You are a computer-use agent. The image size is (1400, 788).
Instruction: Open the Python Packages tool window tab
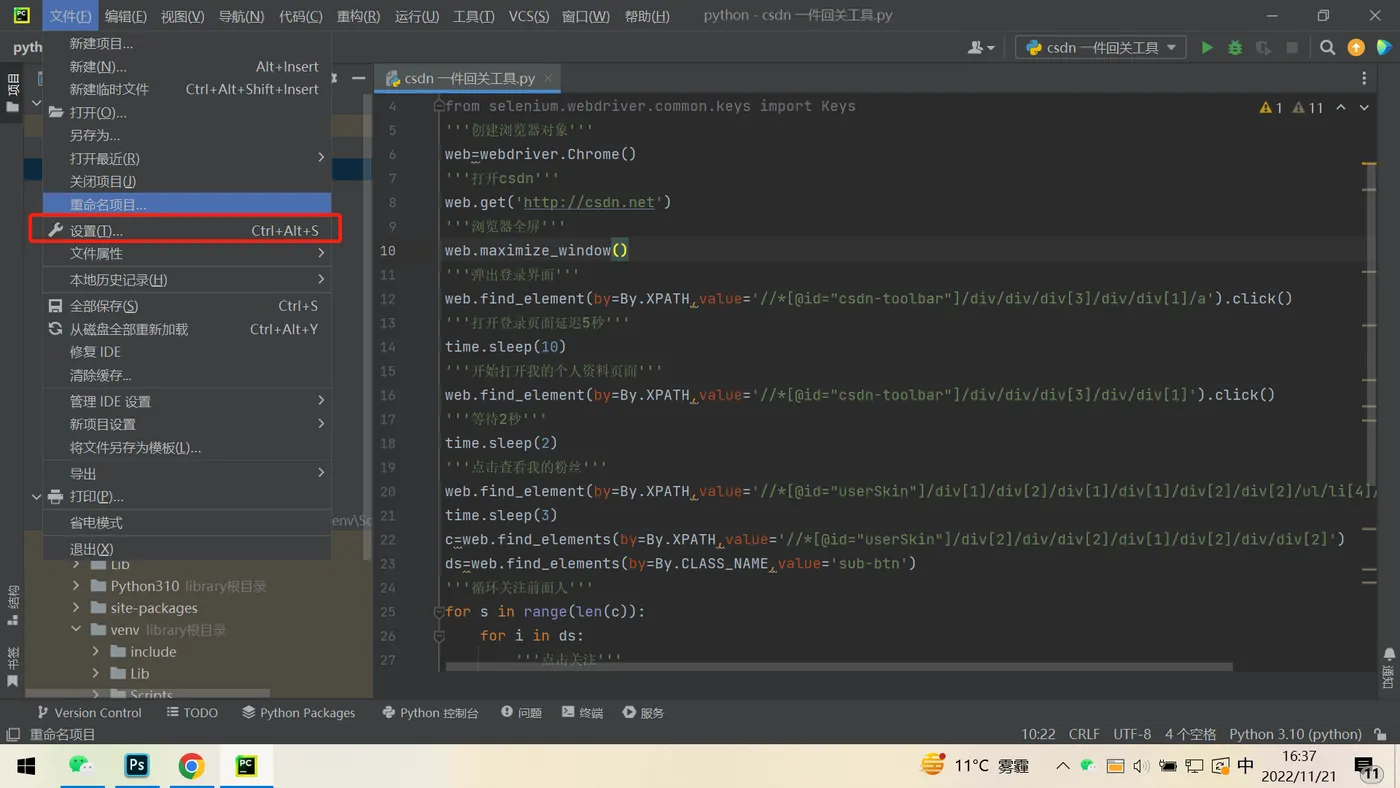click(x=299, y=713)
